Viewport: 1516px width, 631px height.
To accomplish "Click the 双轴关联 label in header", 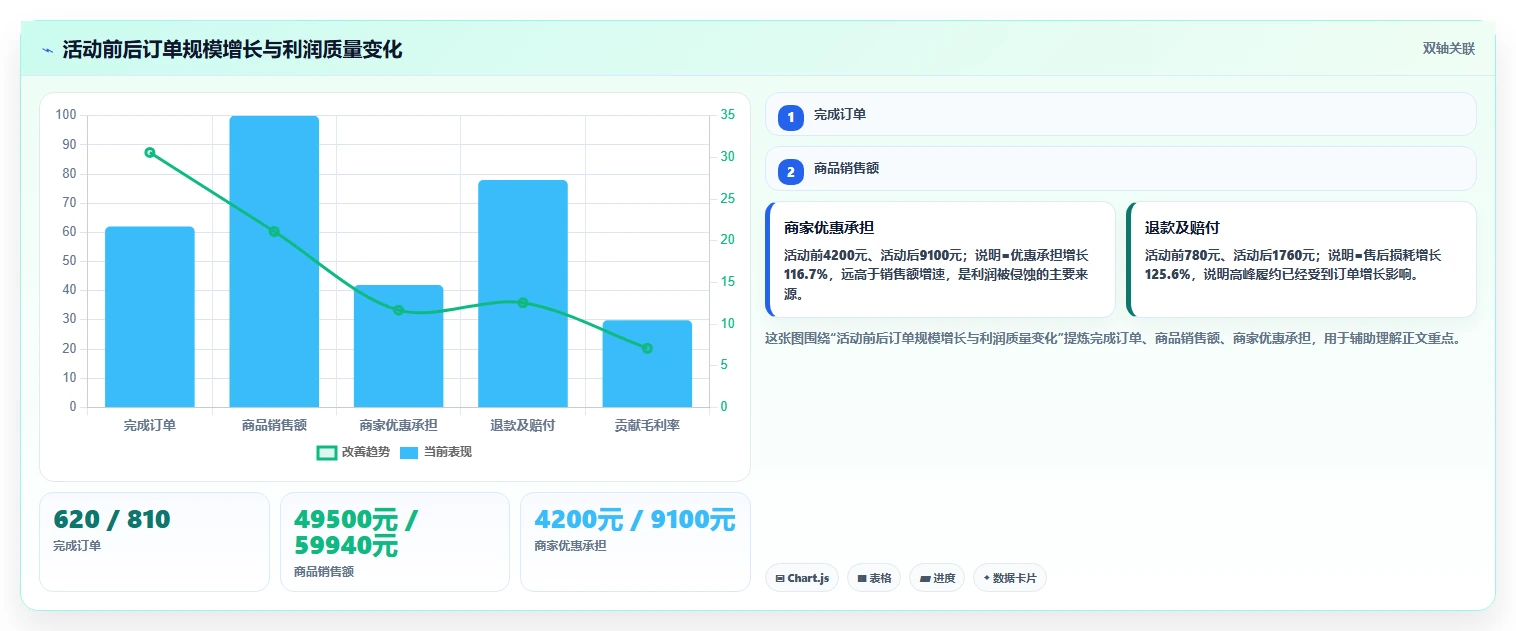I will click(x=1449, y=49).
